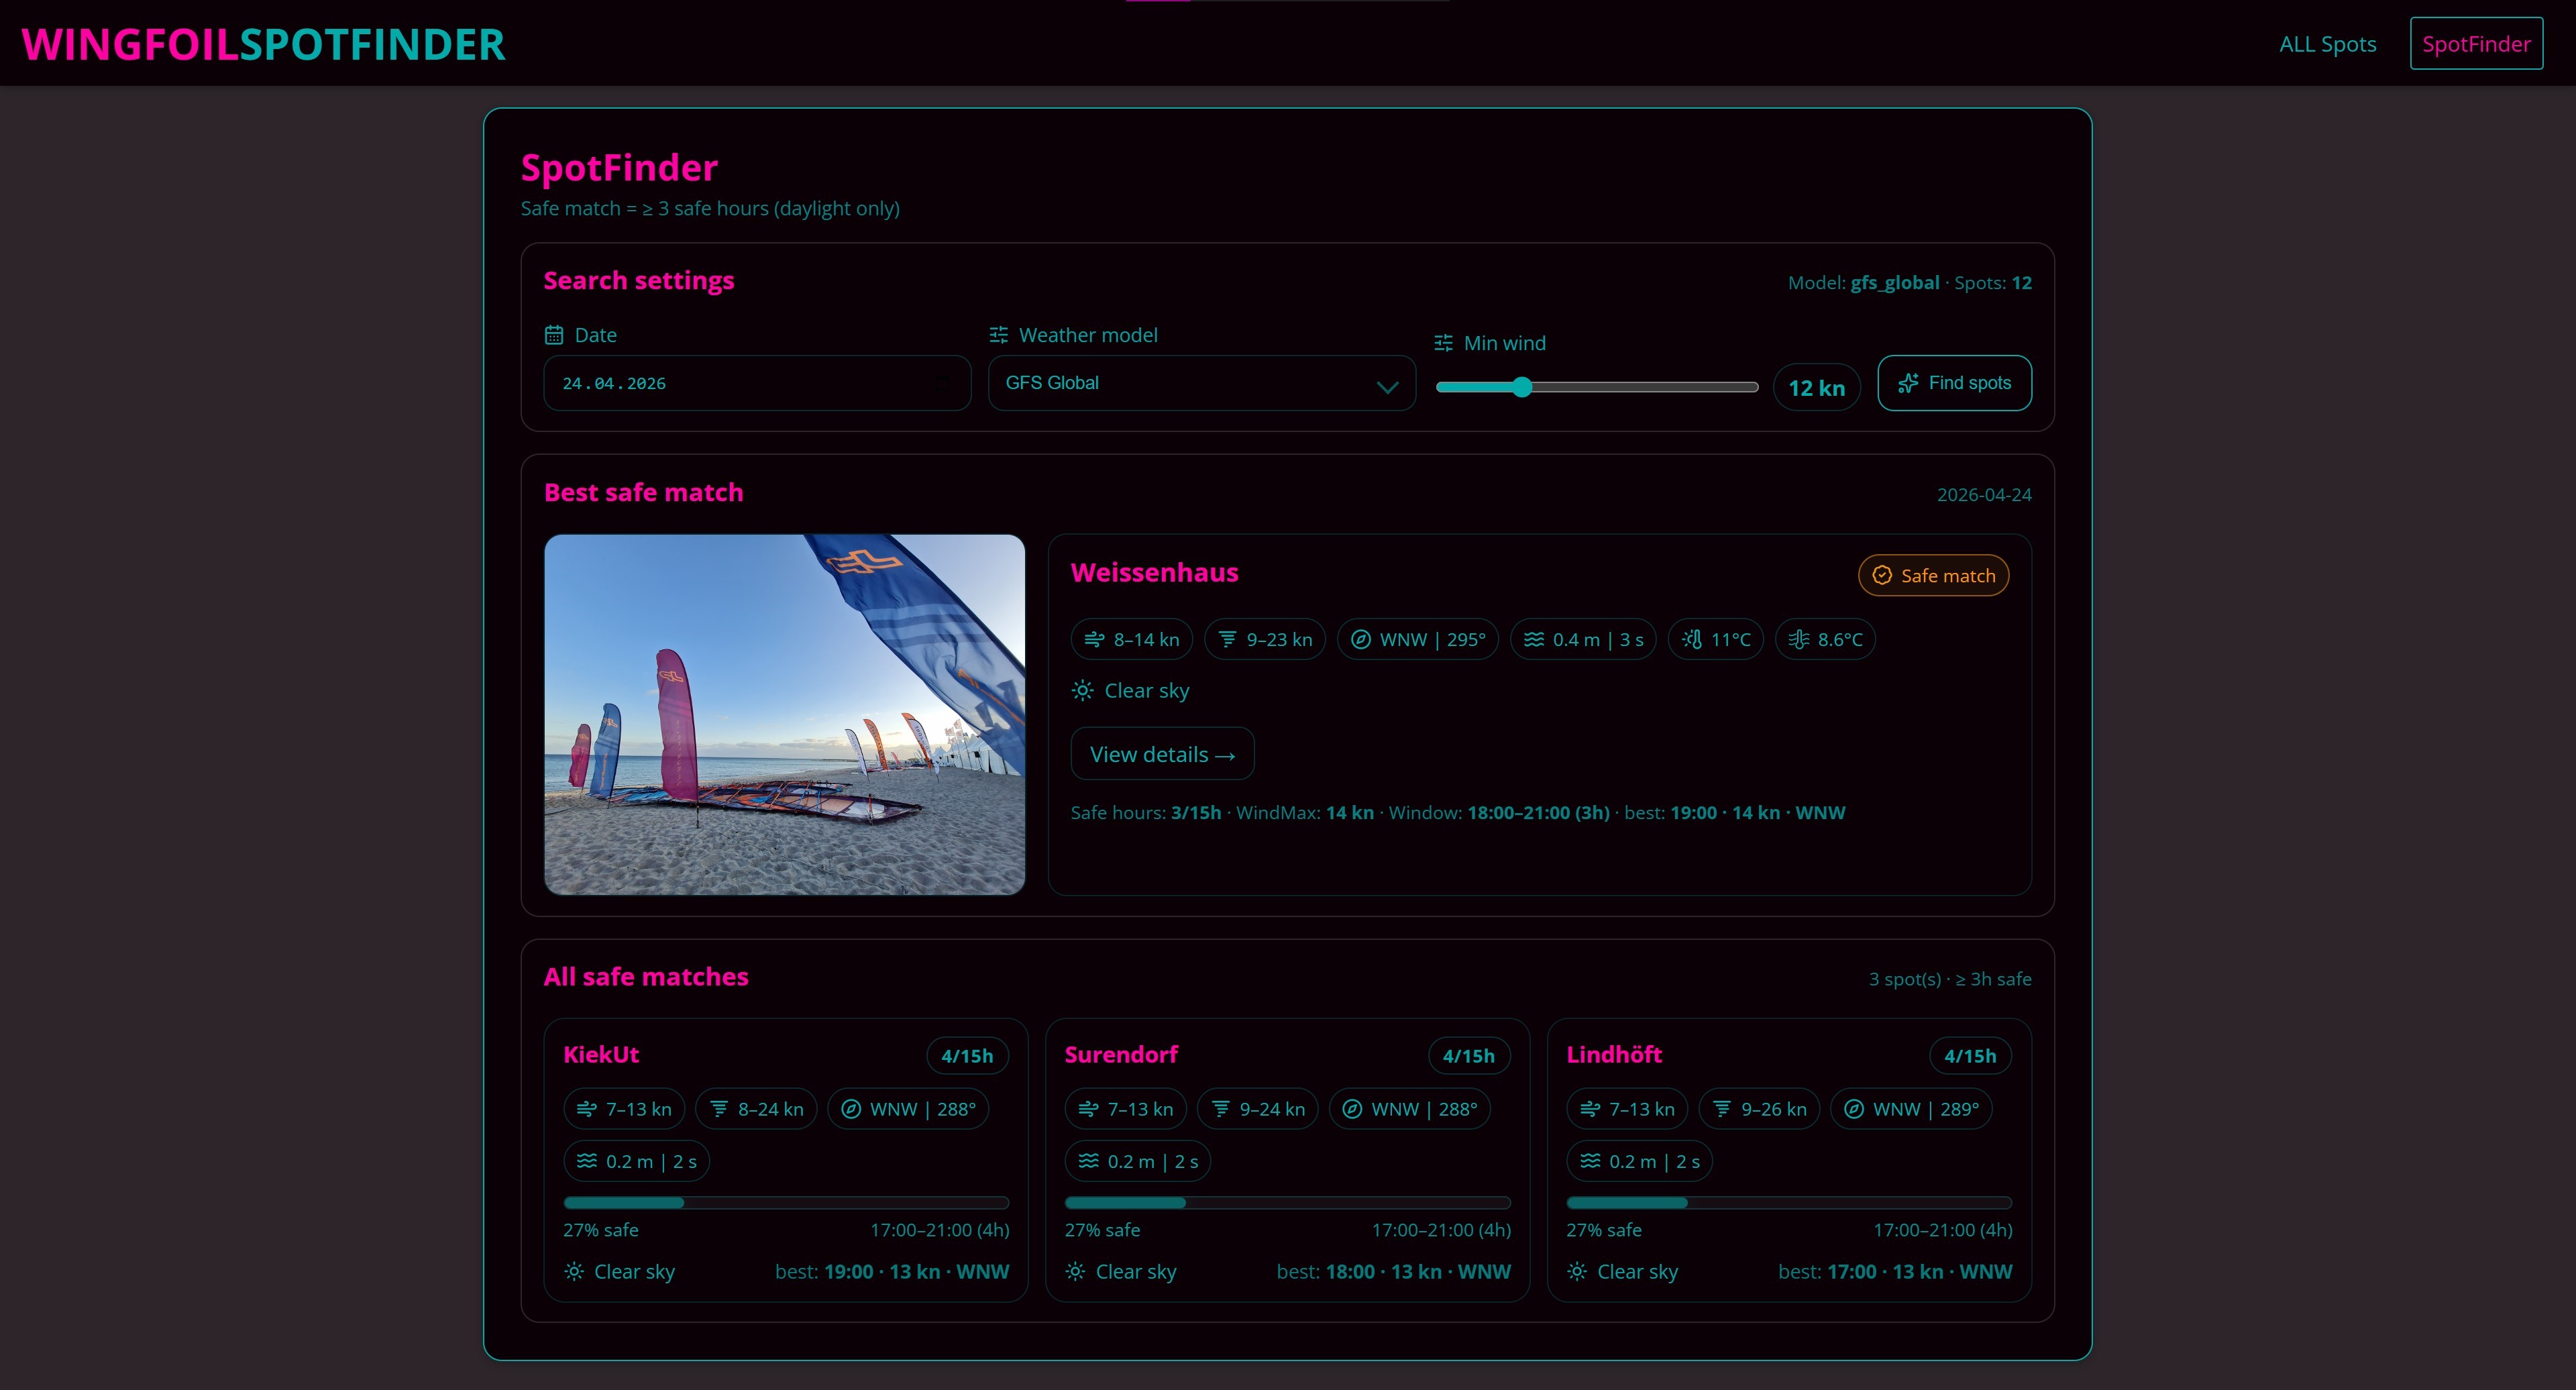Open the ALL Spots nav item
Image resolution: width=2576 pixels, height=1390 pixels.
(2327, 44)
